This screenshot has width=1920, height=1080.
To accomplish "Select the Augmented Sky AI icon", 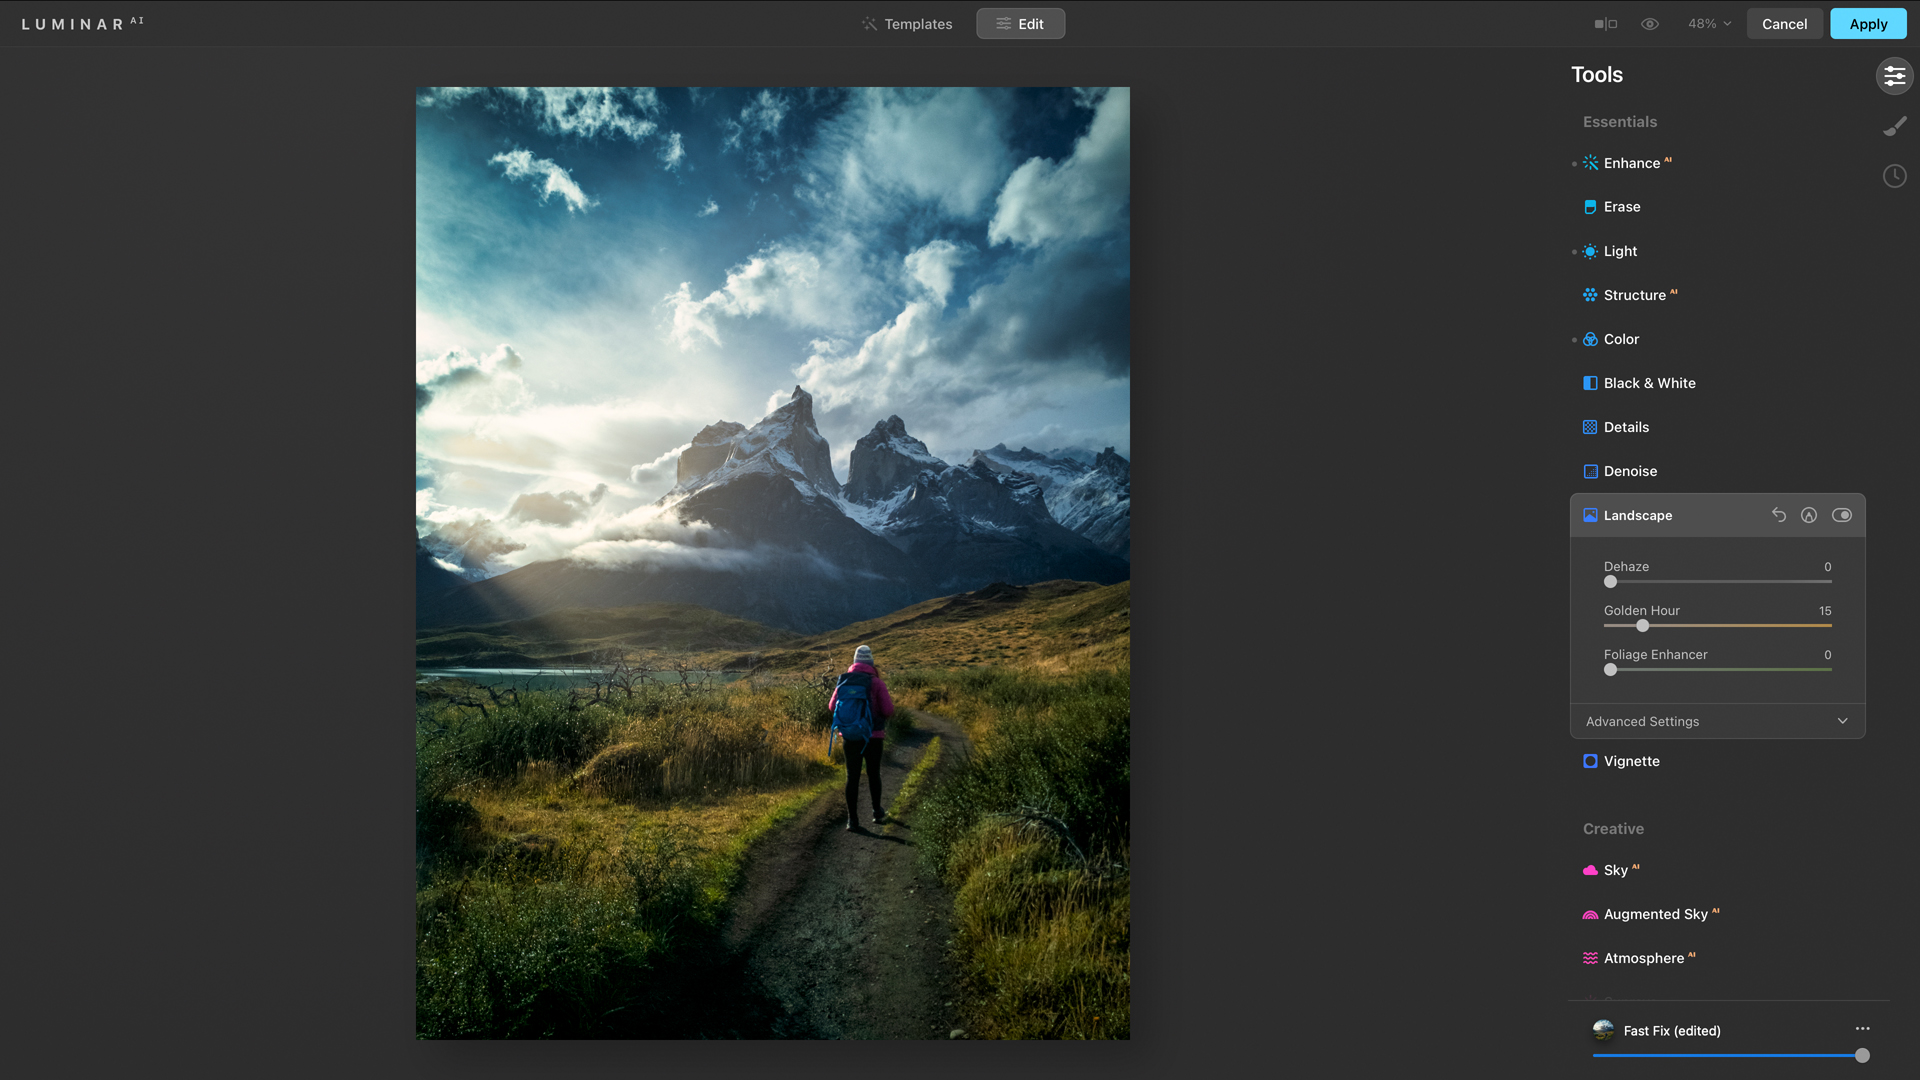I will coord(1590,914).
